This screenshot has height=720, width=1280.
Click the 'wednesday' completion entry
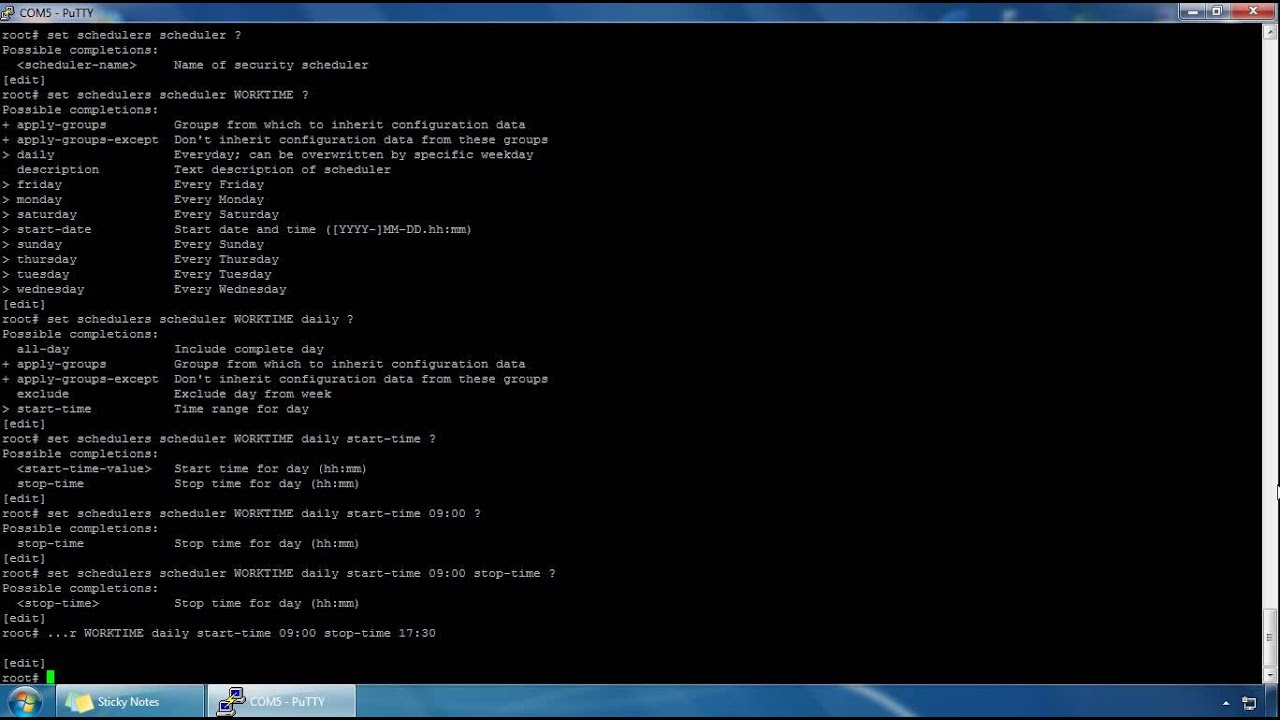coord(50,290)
